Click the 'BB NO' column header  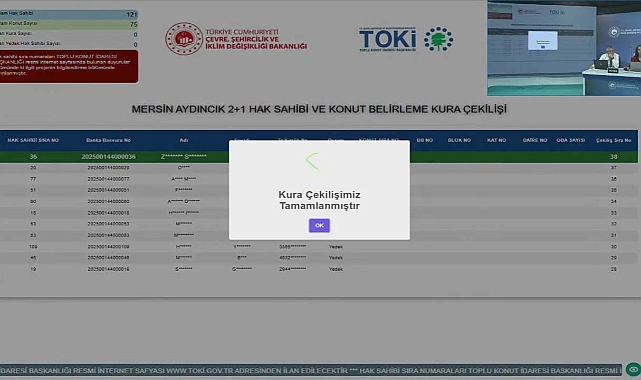click(425, 140)
